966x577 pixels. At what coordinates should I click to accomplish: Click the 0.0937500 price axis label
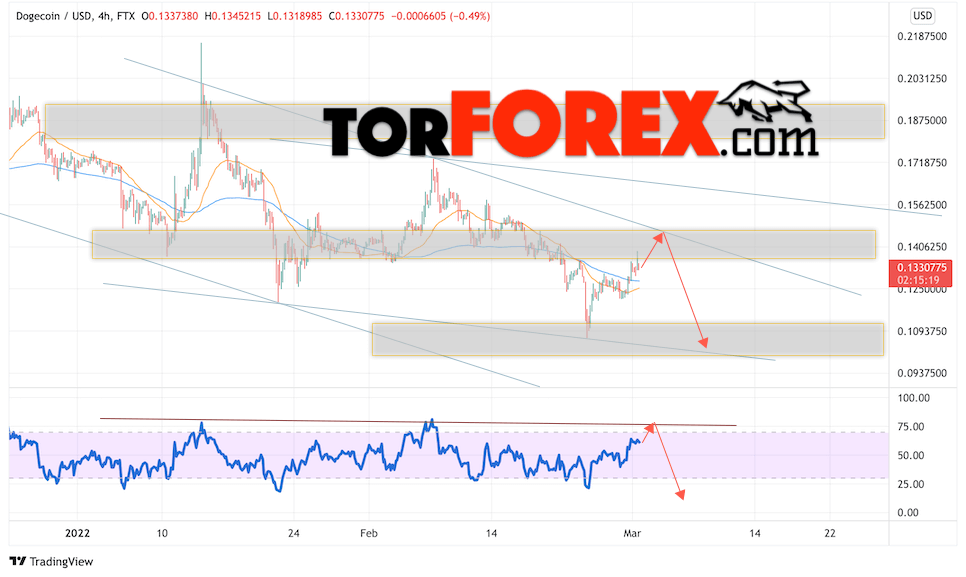(x=922, y=373)
